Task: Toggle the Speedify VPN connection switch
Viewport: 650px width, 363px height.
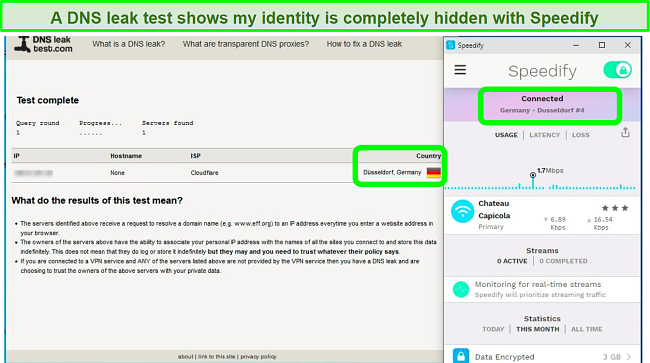Action: (x=617, y=70)
